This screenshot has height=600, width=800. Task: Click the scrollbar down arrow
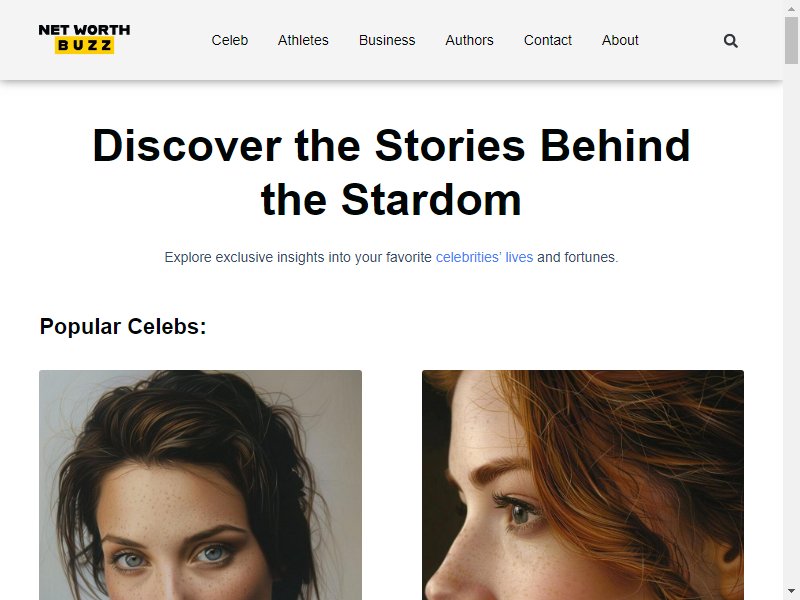[791, 591]
